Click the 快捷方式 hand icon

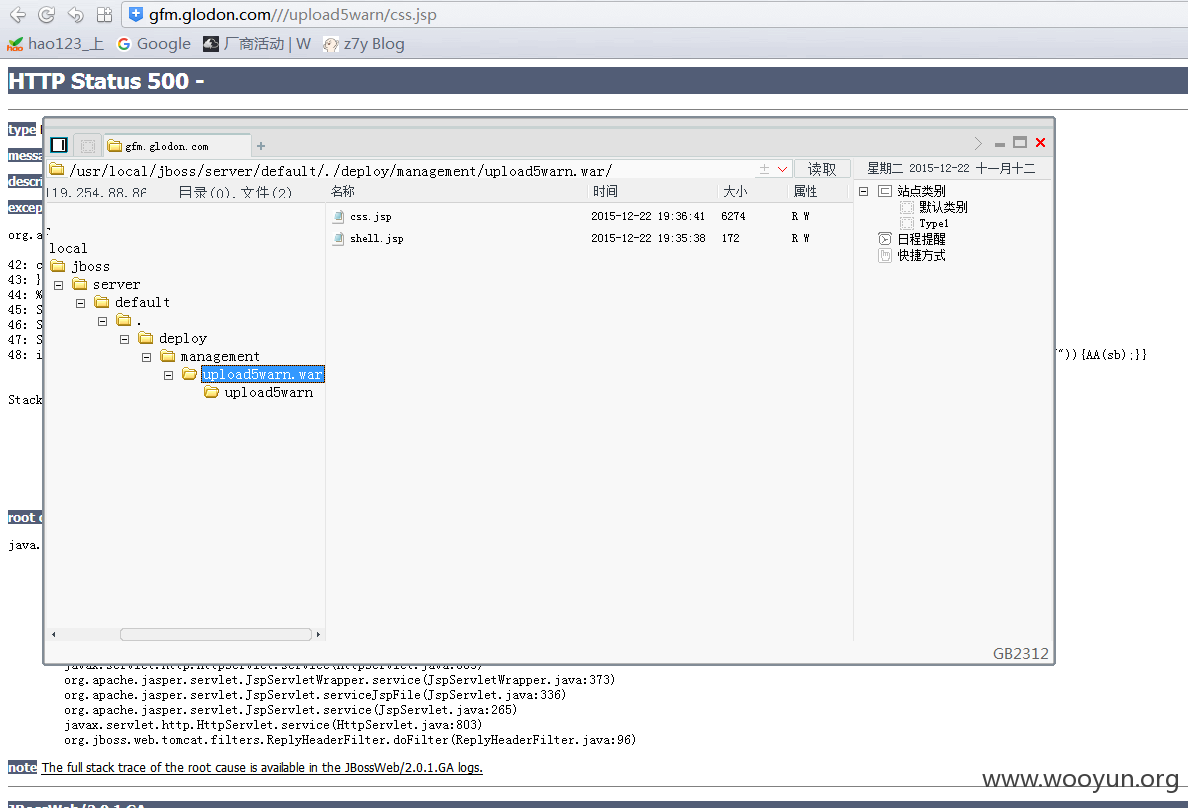click(884, 256)
